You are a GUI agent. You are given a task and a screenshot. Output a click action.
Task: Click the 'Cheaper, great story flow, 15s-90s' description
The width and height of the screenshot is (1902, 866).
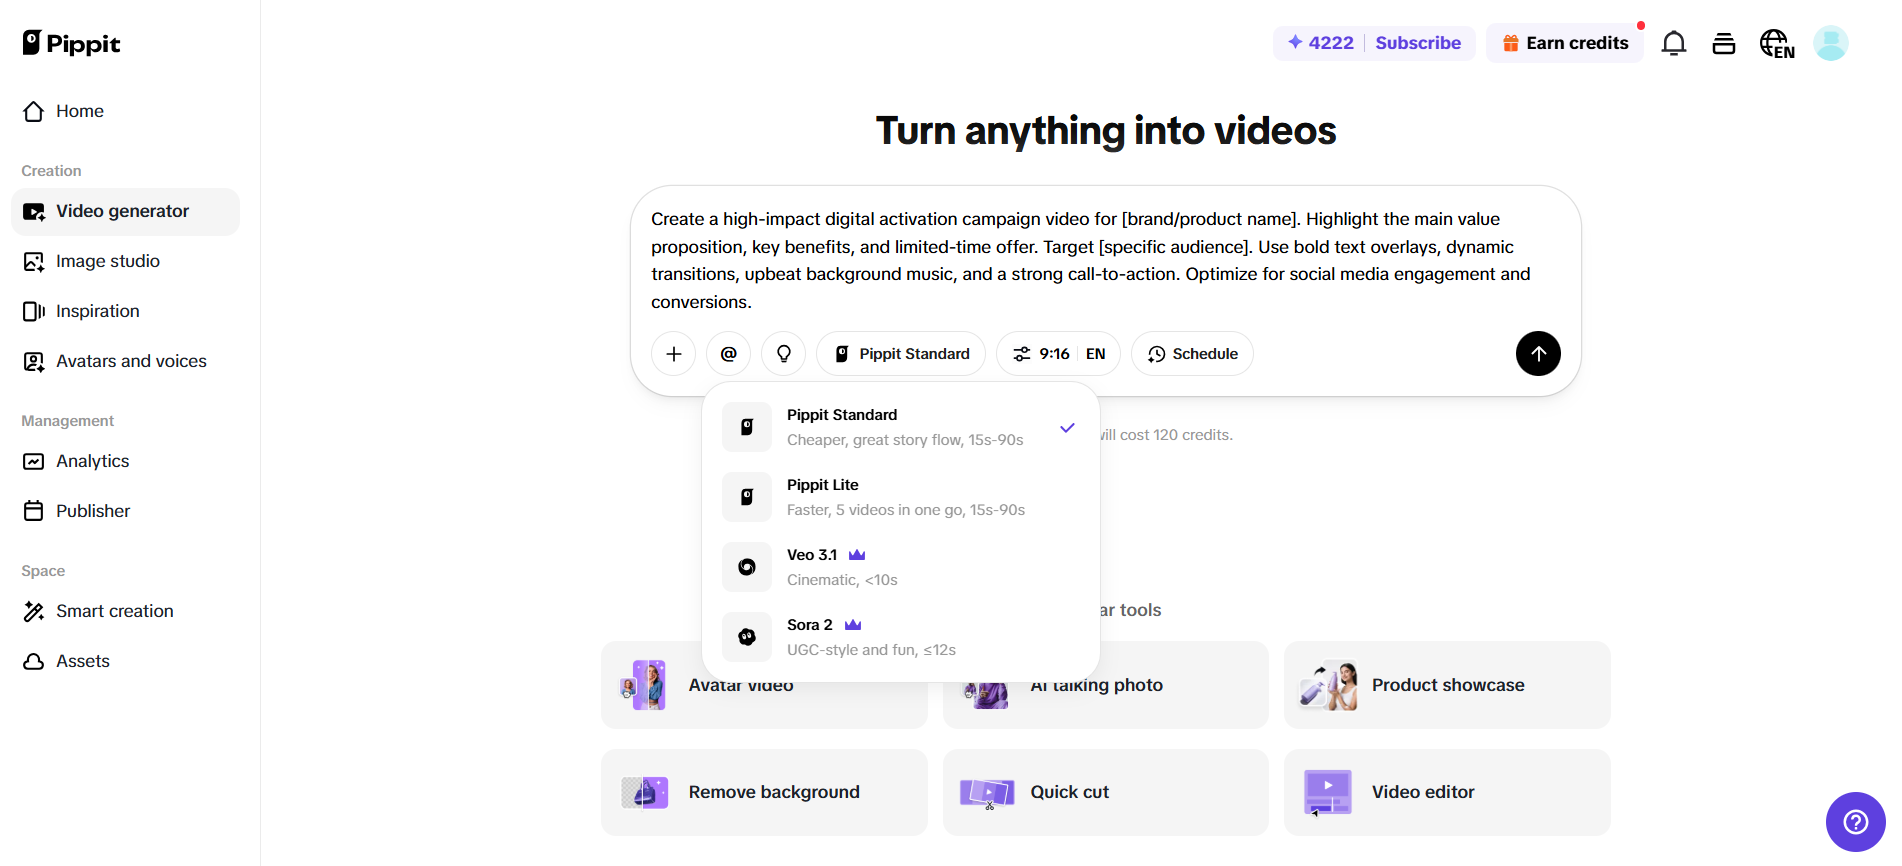click(905, 440)
